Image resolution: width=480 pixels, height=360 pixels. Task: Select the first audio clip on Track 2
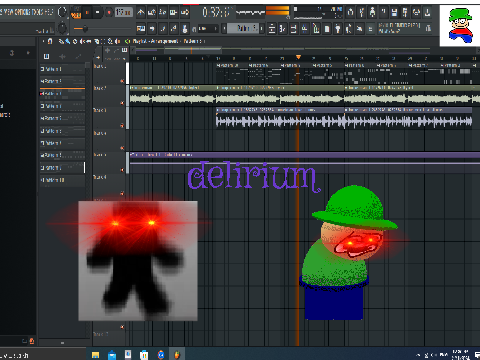tap(172, 95)
